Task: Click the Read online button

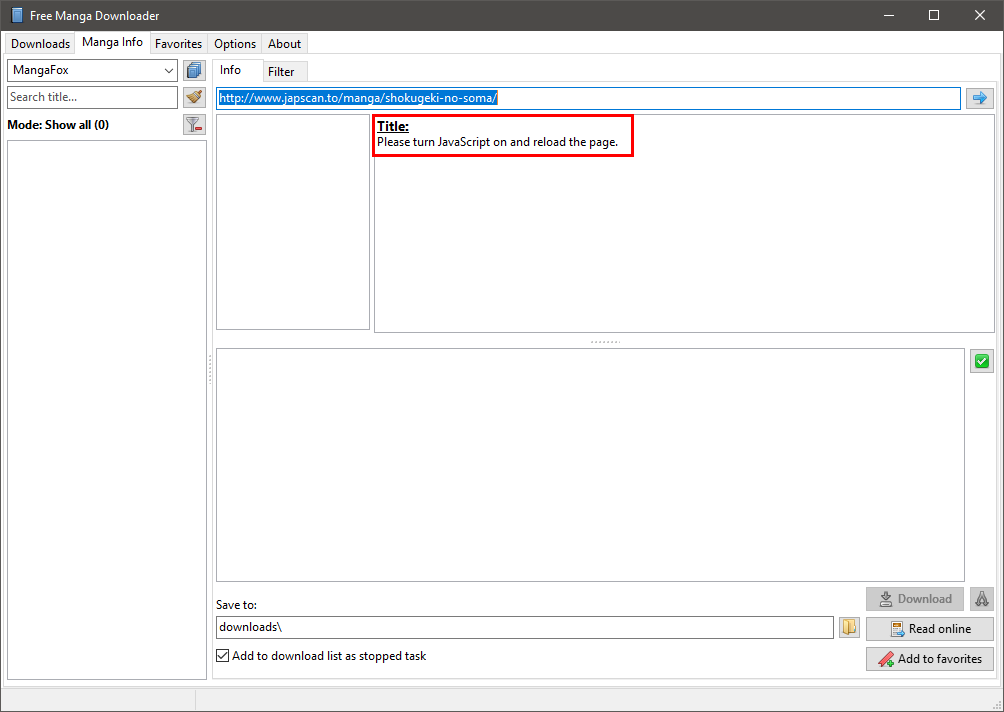Action: click(930, 629)
